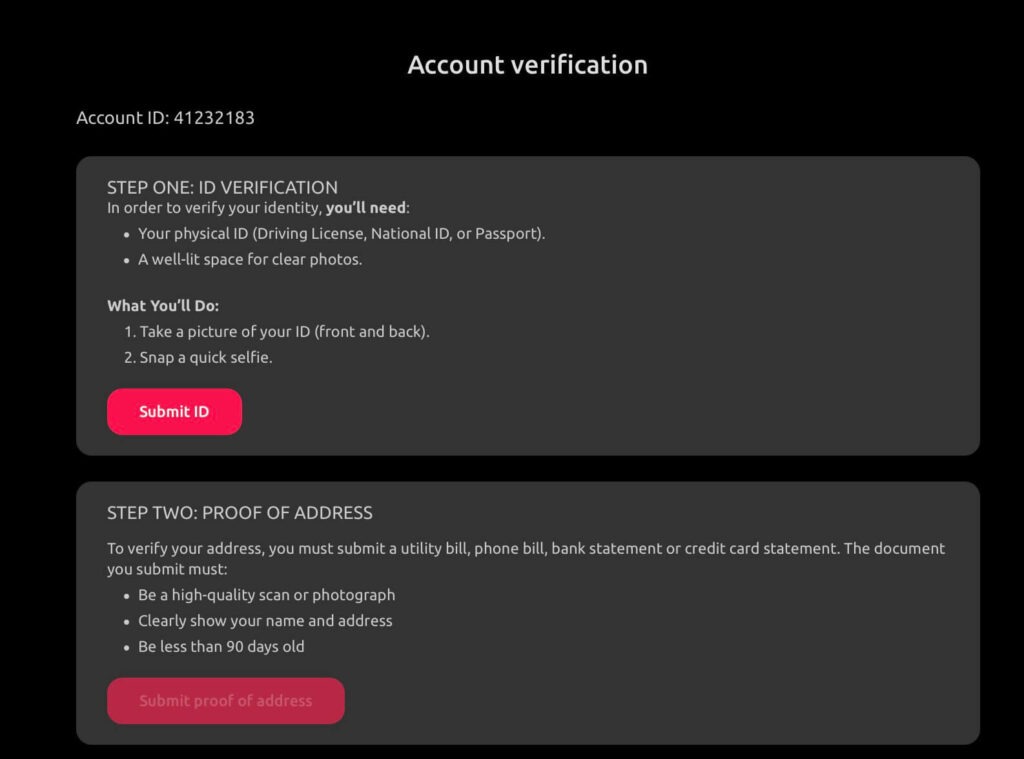Click the address verification paragraph text
Image resolution: width=1024 pixels, height=759 pixels.
point(526,558)
